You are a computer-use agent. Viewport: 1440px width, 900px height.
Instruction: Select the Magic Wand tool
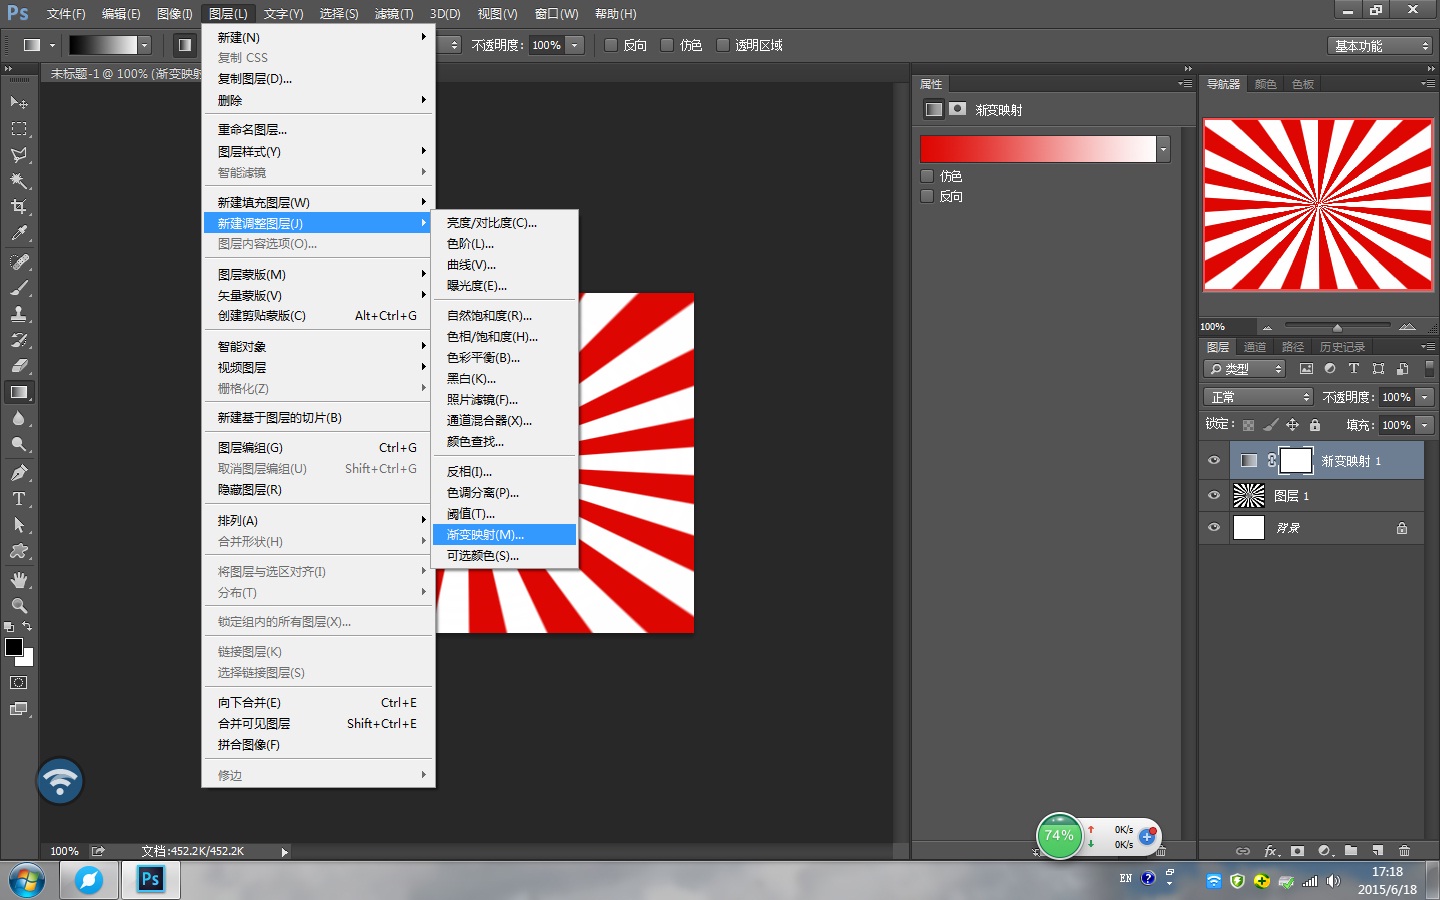click(19, 181)
